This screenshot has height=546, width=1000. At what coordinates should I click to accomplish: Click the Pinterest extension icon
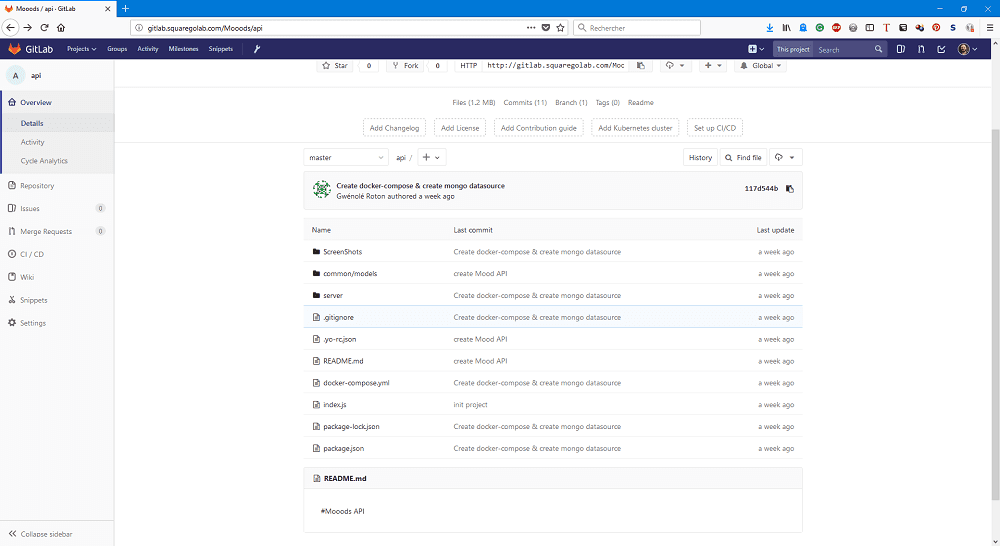936,28
